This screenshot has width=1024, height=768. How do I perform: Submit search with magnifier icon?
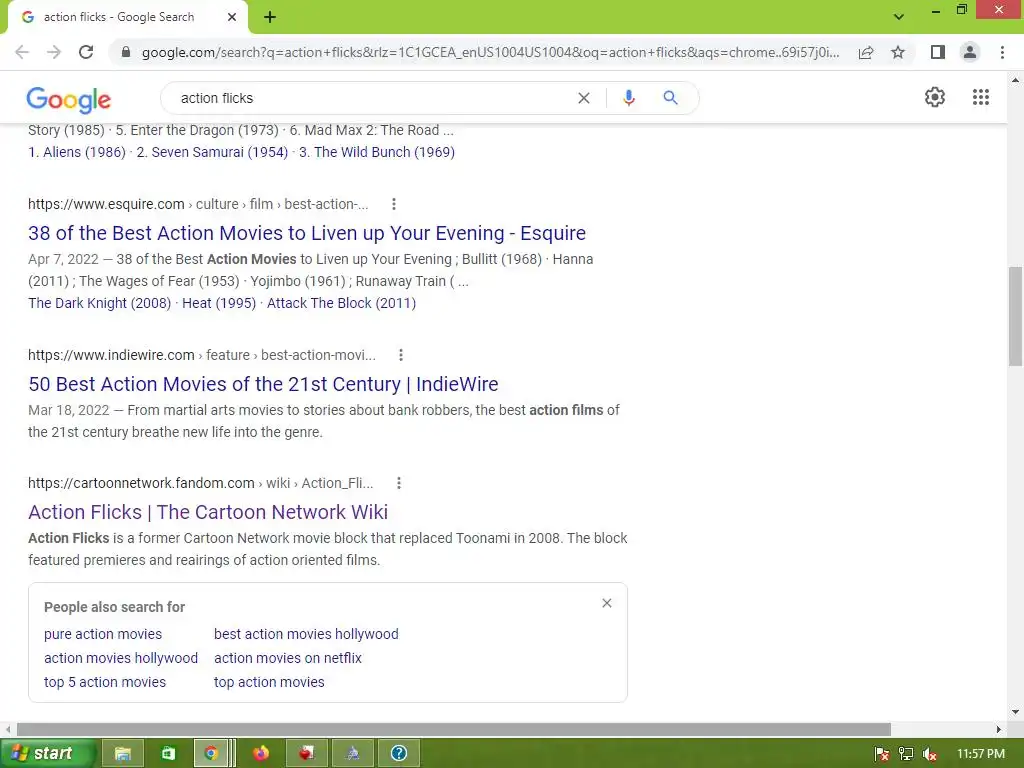[x=670, y=98]
